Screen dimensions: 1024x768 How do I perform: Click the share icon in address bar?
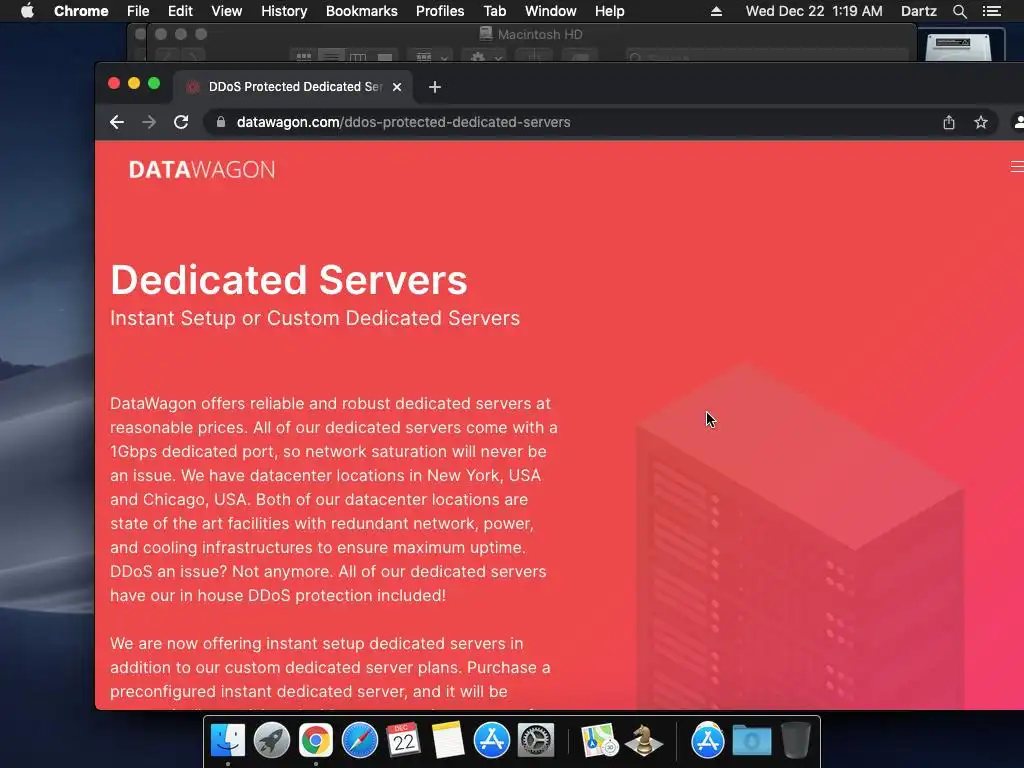(949, 122)
